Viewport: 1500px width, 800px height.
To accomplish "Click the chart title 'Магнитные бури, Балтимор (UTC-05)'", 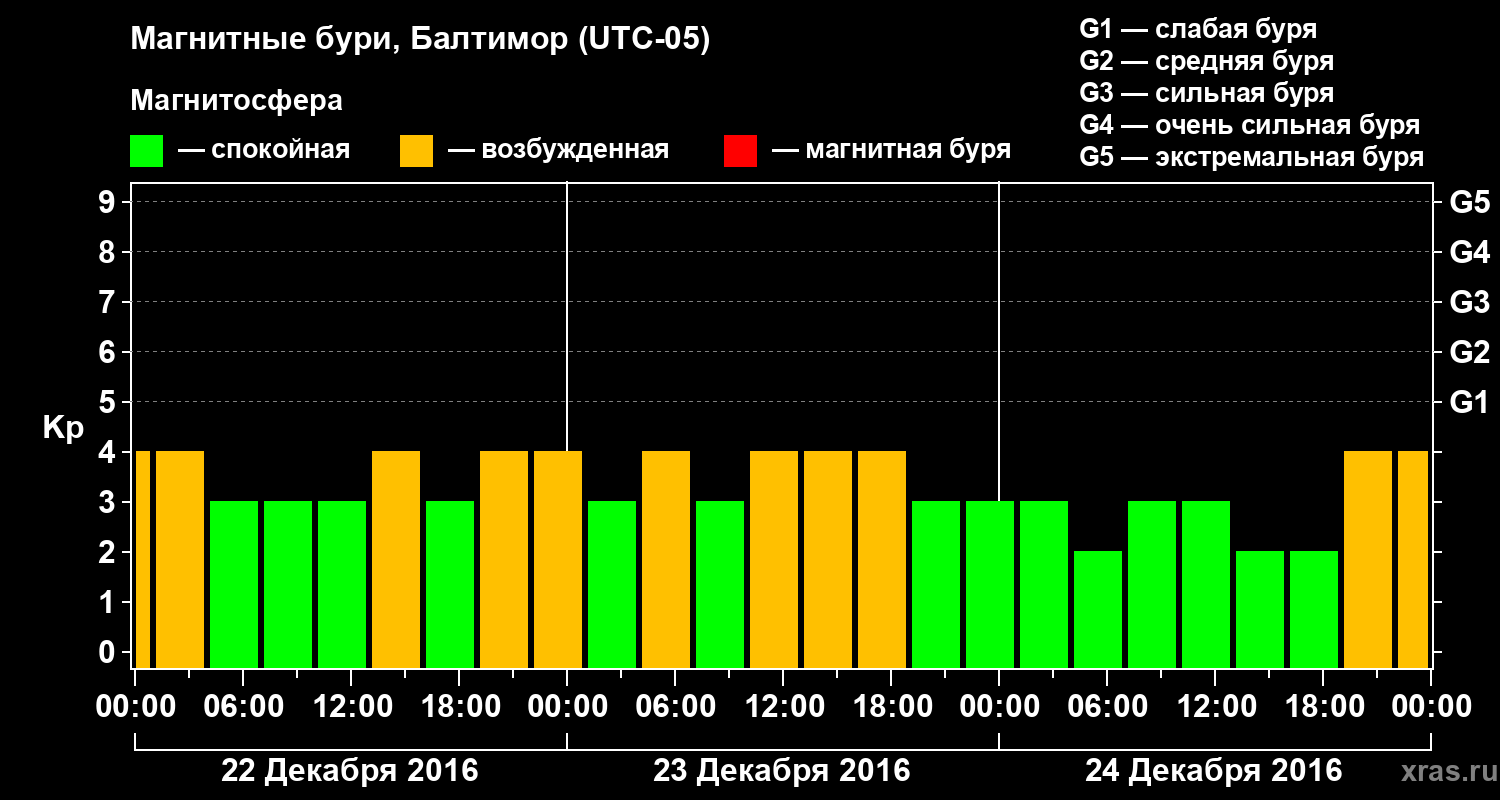I will [420, 41].
